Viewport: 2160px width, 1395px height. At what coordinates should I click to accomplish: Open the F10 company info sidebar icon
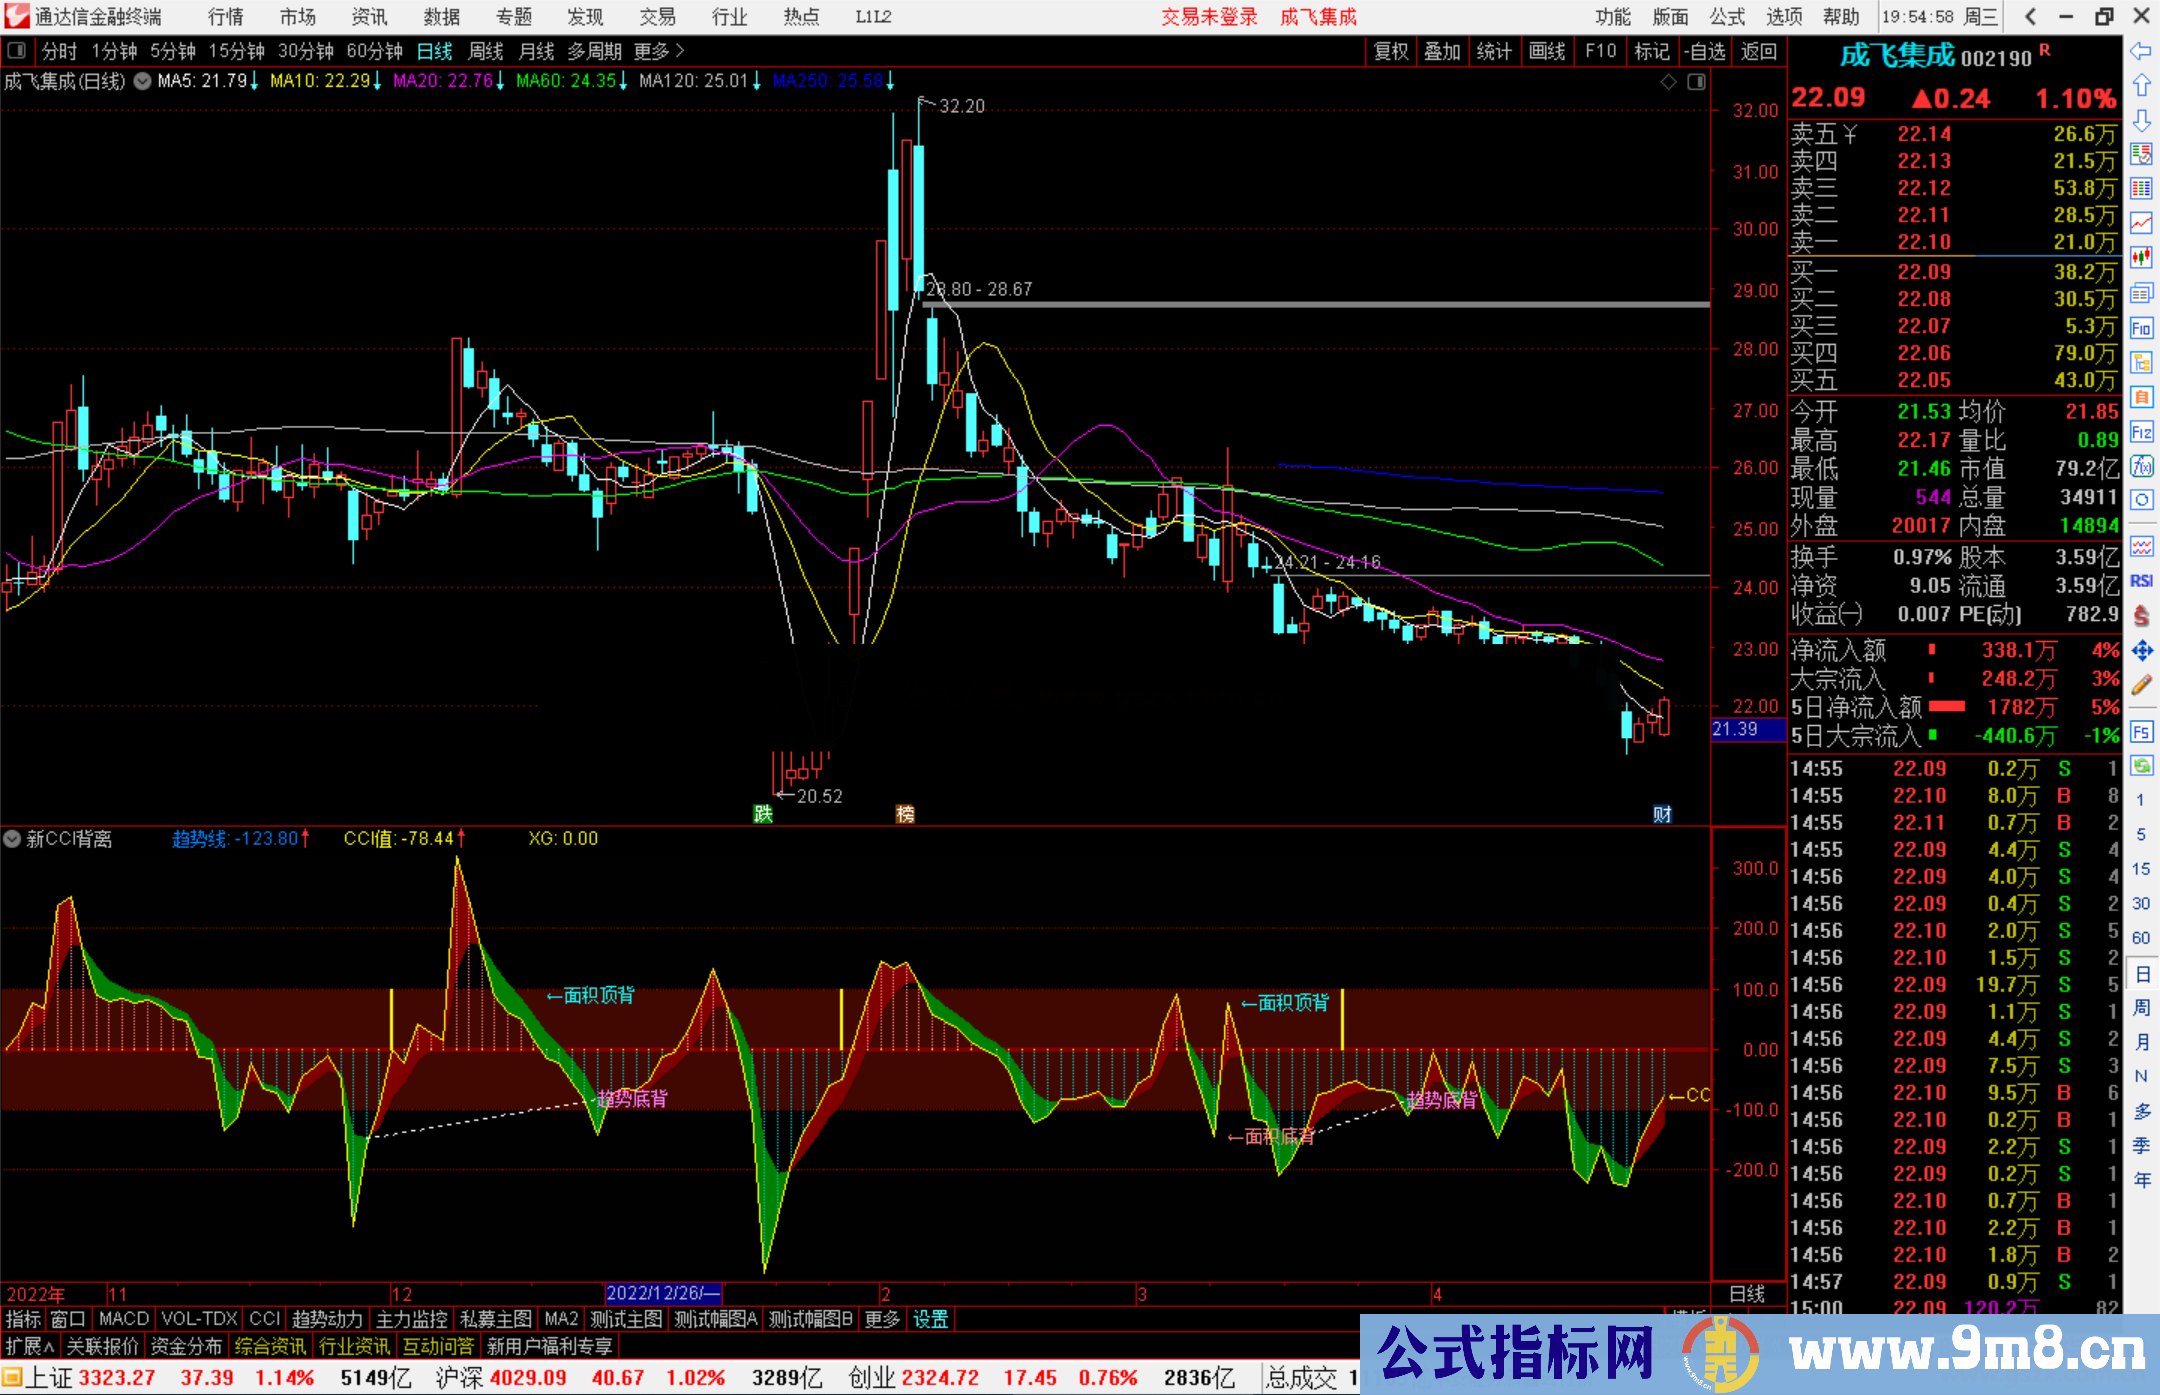click(2141, 328)
